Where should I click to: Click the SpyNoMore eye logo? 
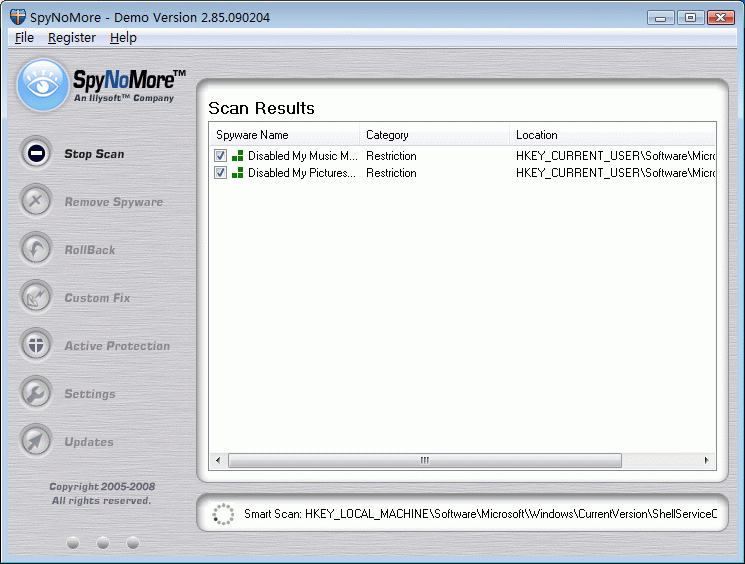point(43,85)
